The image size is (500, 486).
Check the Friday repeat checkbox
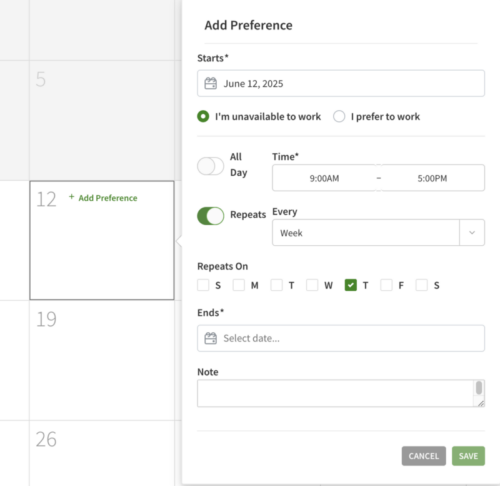click(386, 285)
